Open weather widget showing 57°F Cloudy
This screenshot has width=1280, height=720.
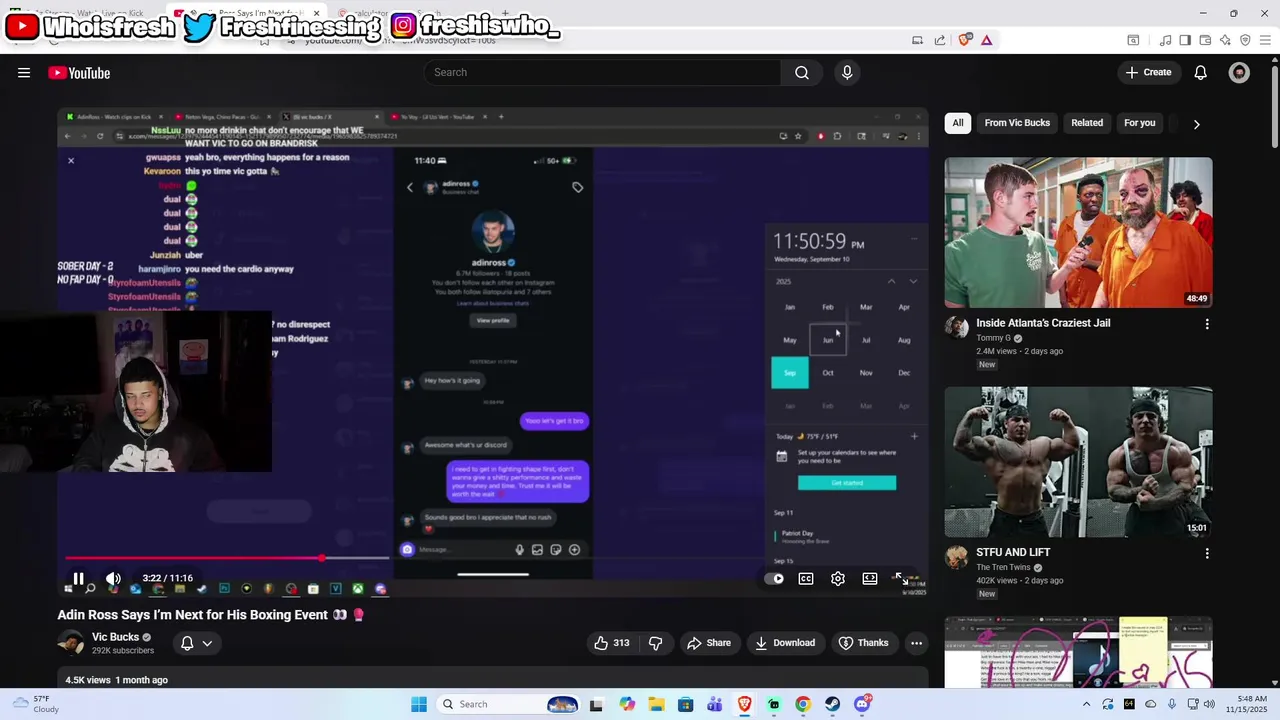[36, 704]
